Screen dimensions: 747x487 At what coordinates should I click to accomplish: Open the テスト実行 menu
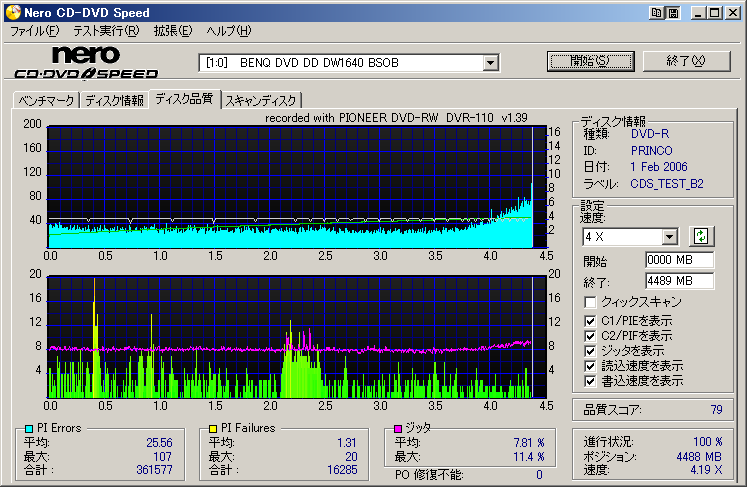coord(106,31)
